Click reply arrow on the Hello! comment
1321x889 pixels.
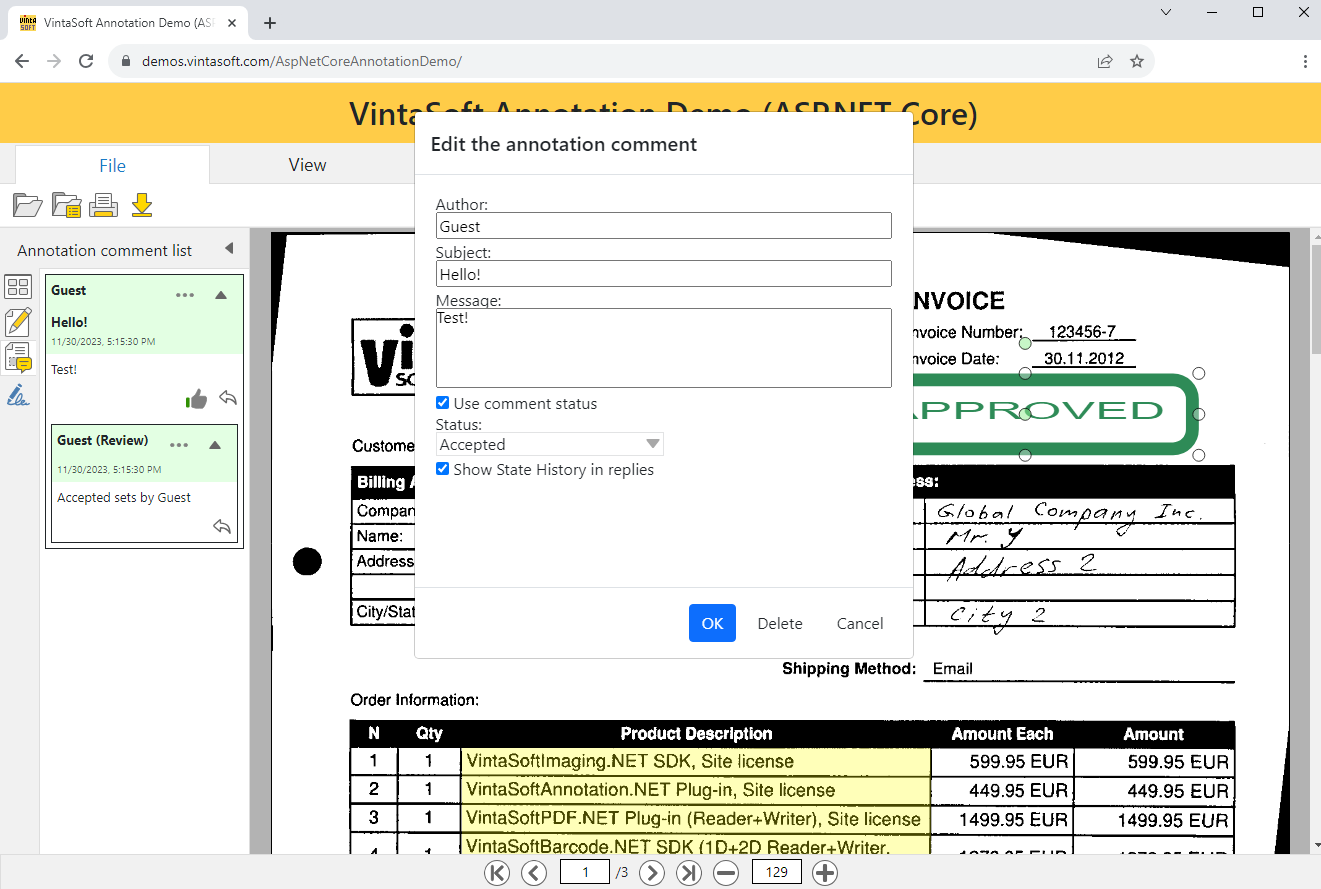[x=228, y=399]
